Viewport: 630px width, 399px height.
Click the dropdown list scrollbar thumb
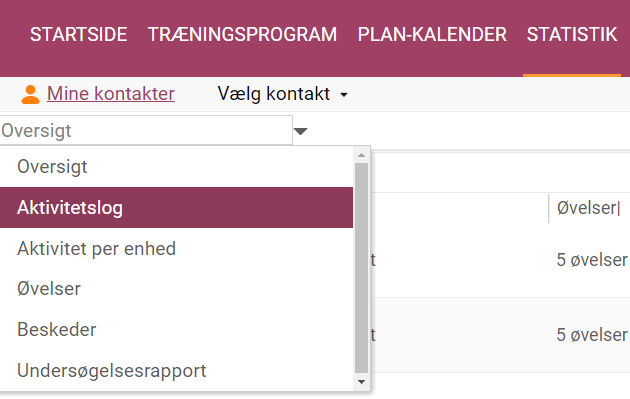pyautogui.click(x=361, y=268)
